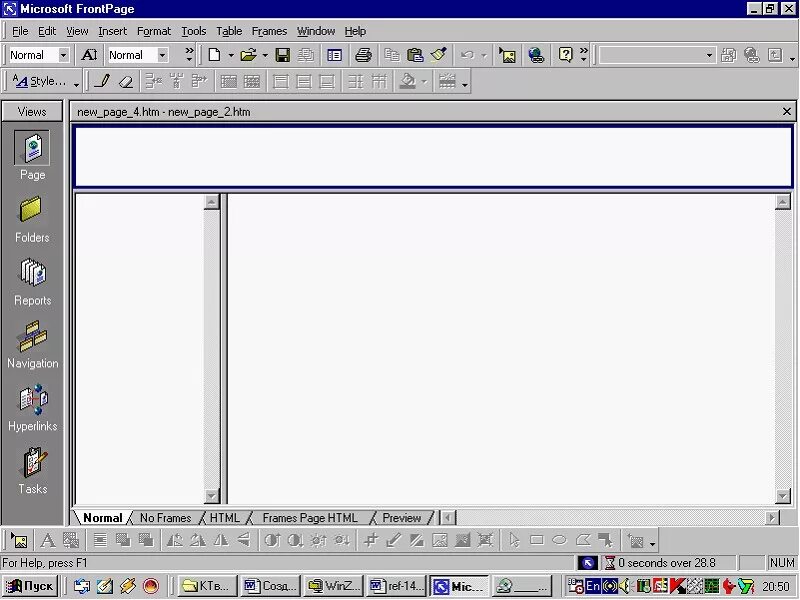Click right frame scroll up arrow
This screenshot has width=800, height=600.
(783, 202)
